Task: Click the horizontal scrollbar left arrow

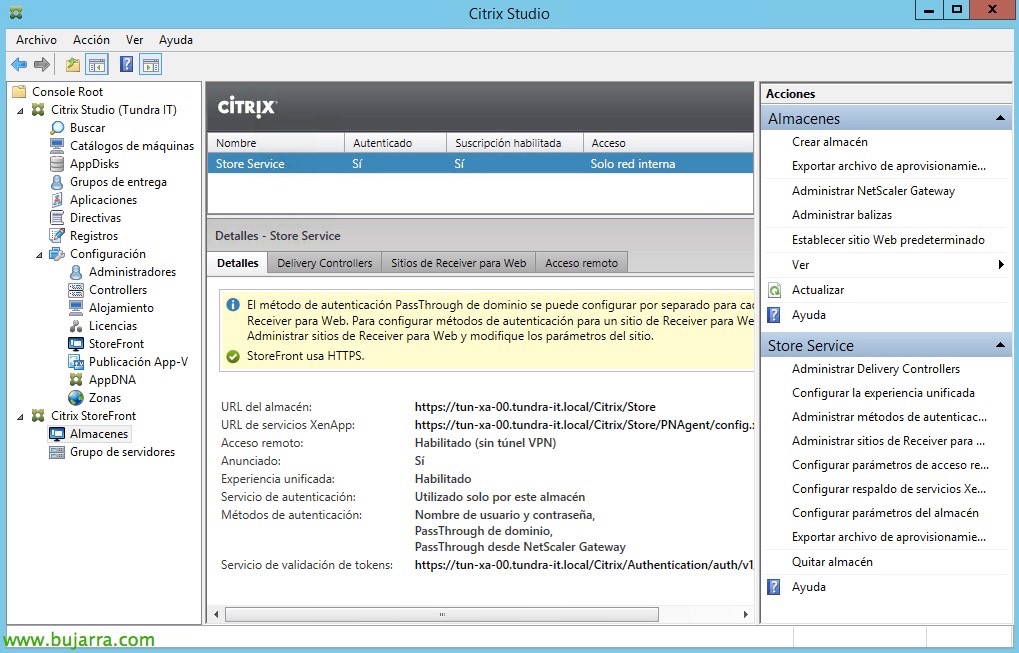Action: (216, 614)
